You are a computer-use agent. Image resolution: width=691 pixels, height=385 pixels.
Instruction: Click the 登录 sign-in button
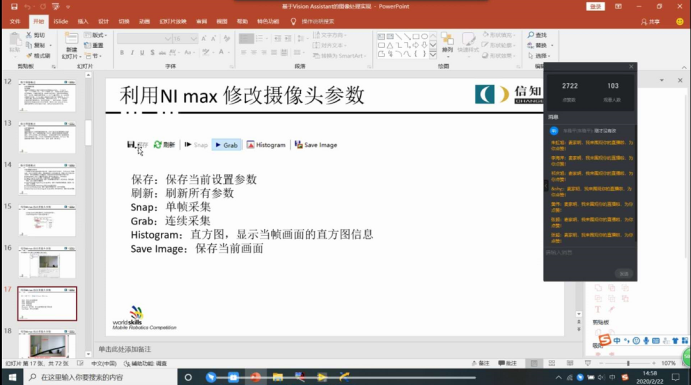pos(595,7)
